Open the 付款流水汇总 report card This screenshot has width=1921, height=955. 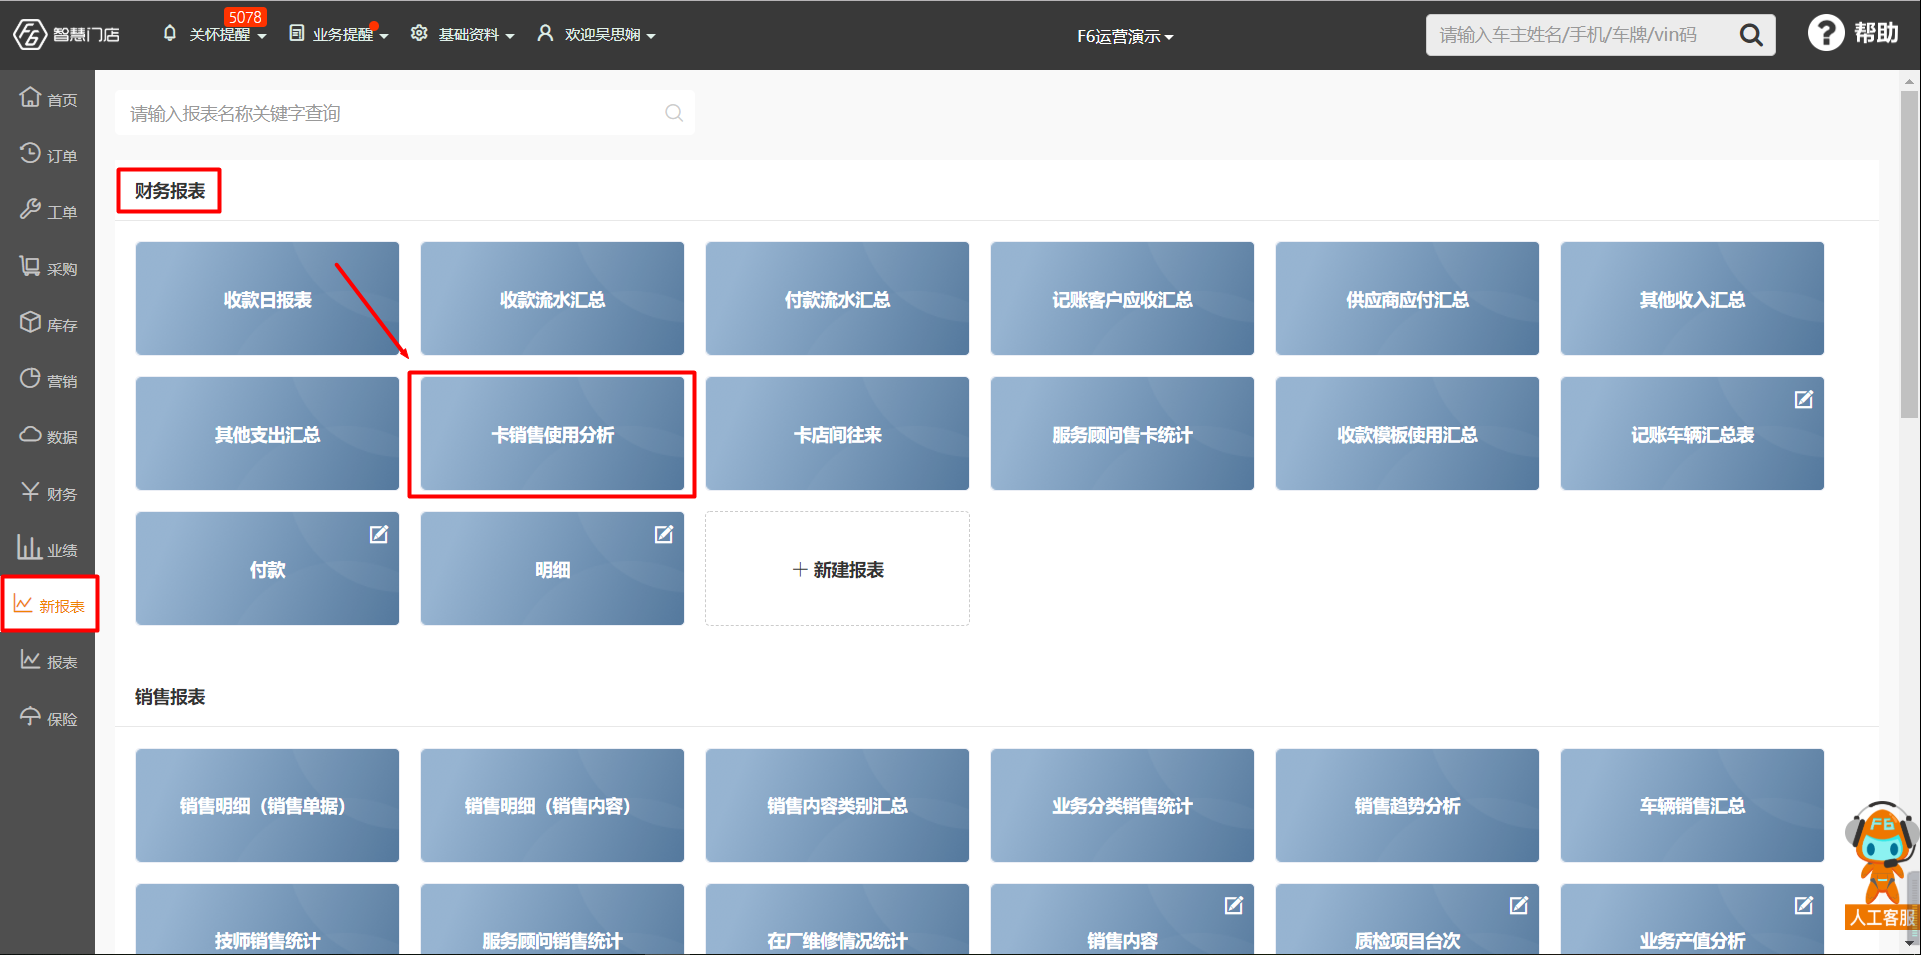tap(837, 298)
